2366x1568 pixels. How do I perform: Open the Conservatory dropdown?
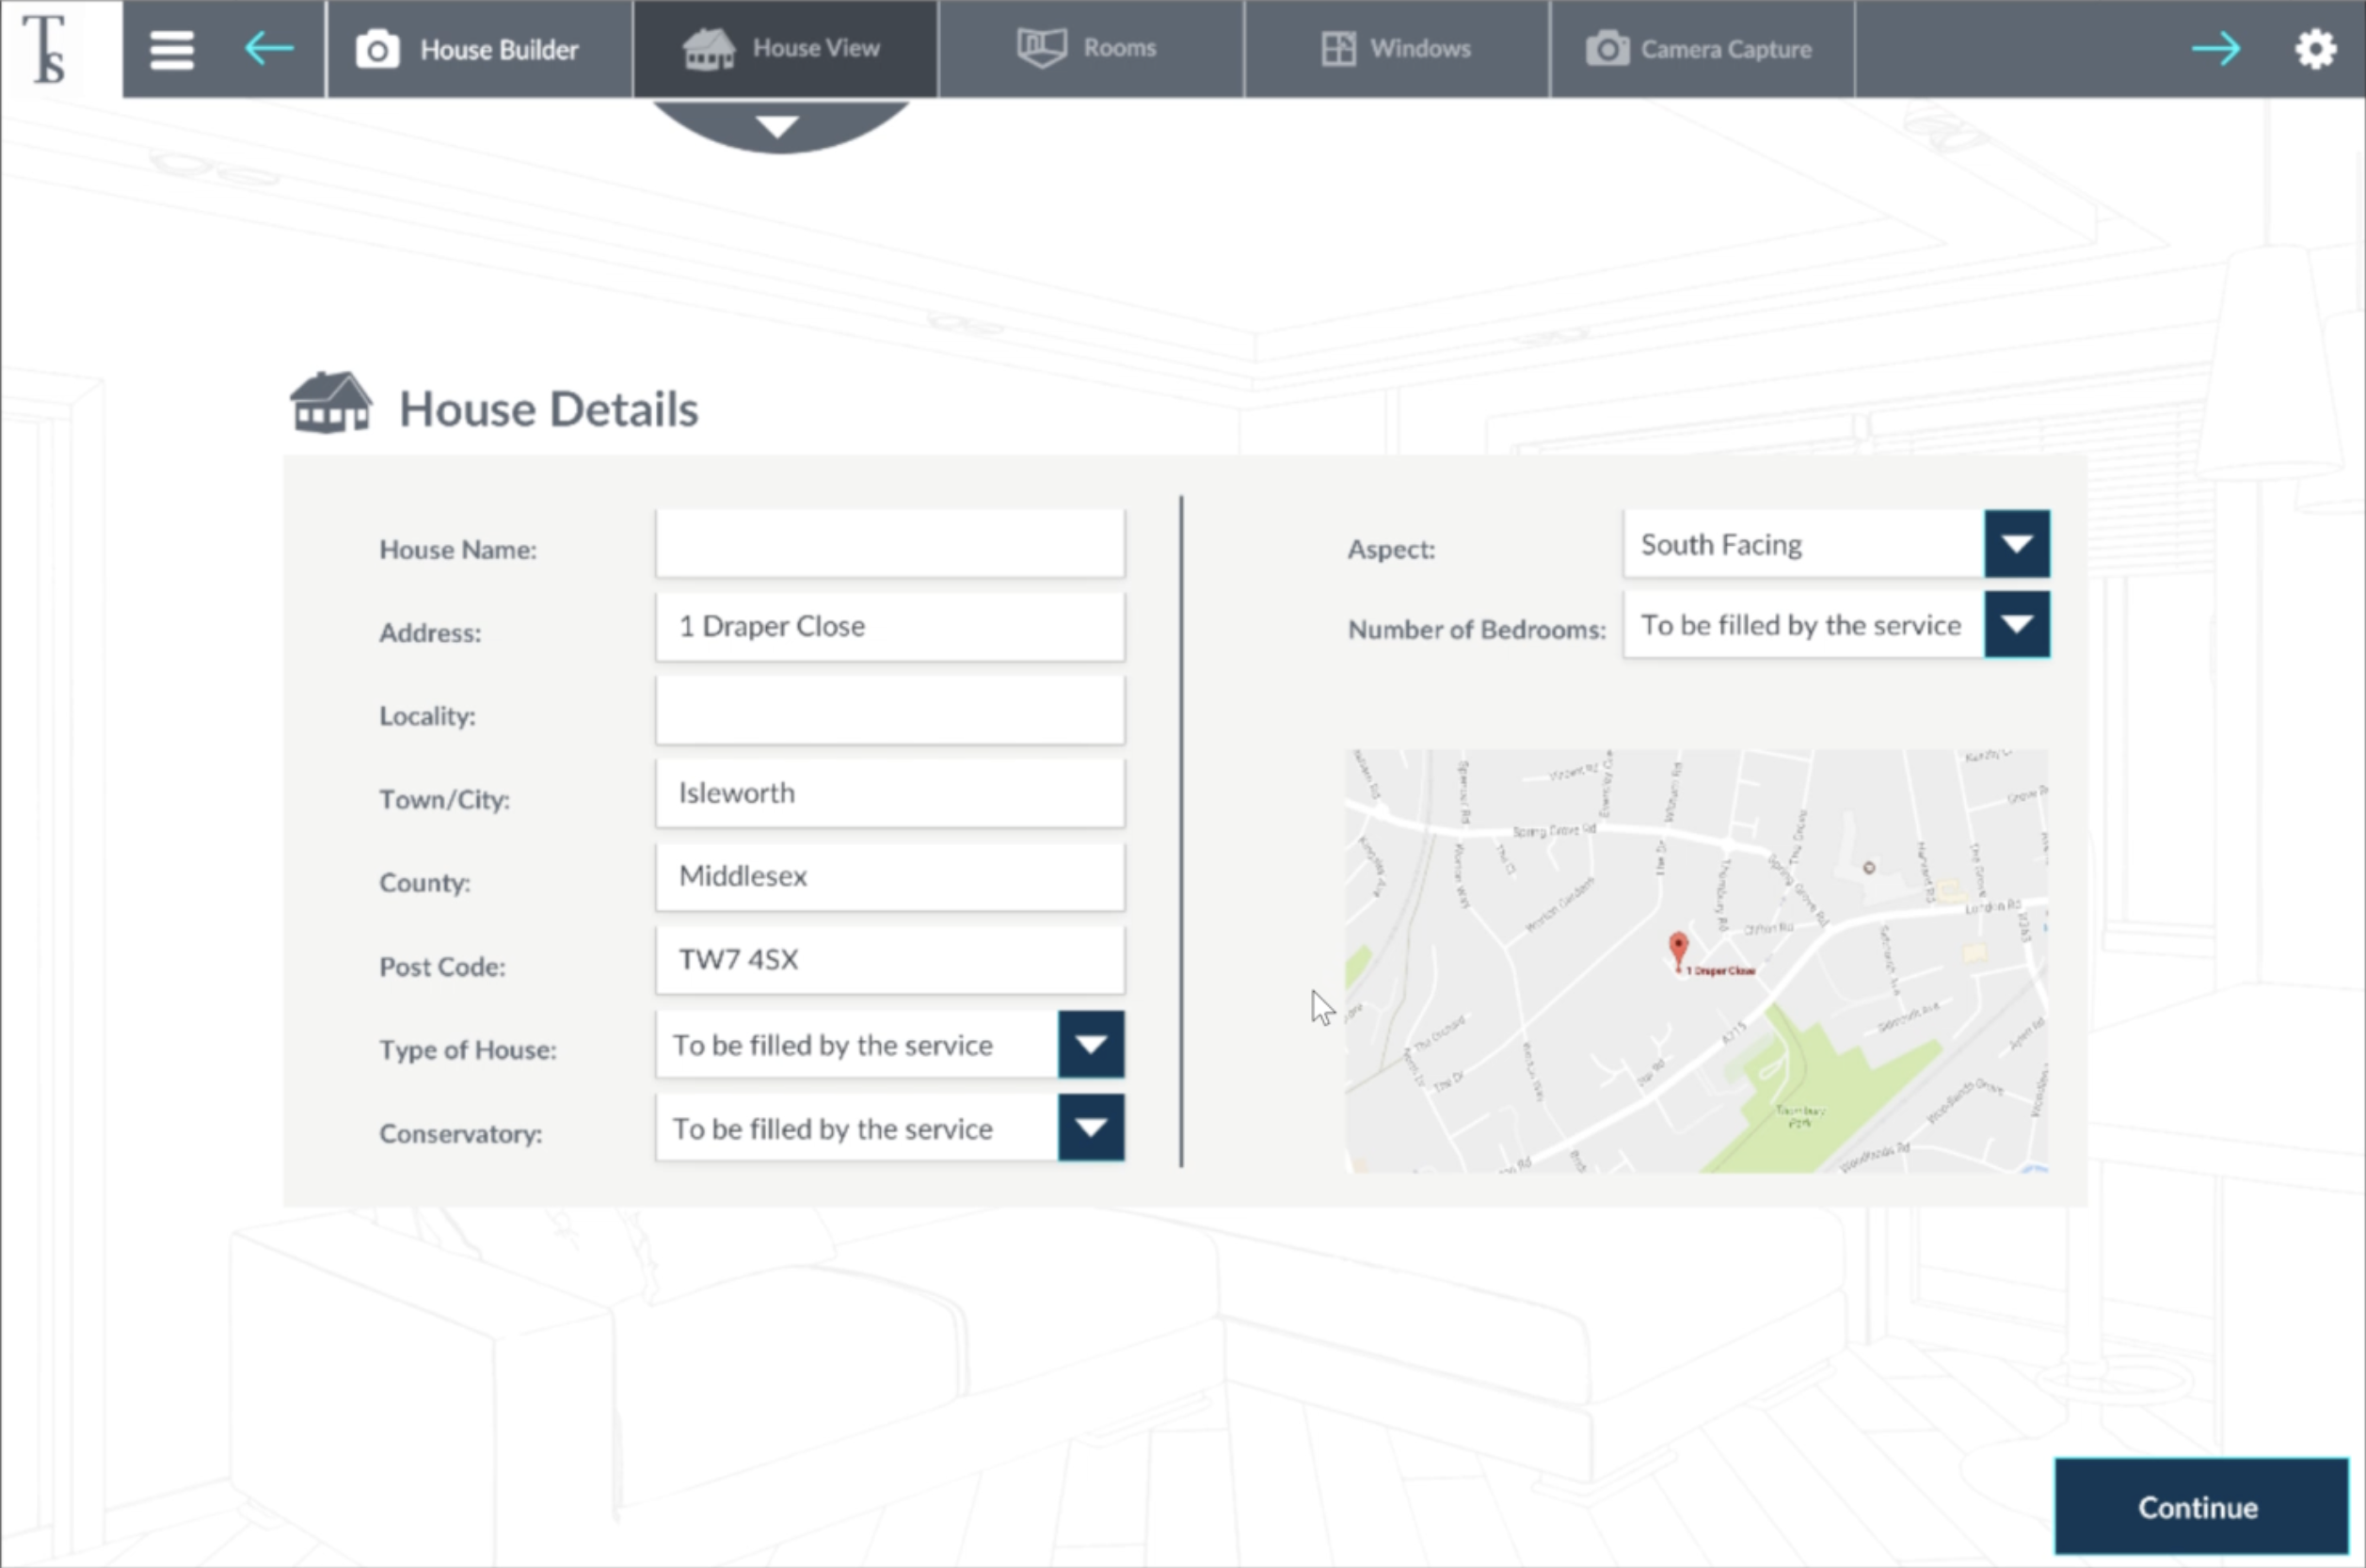[1090, 1128]
